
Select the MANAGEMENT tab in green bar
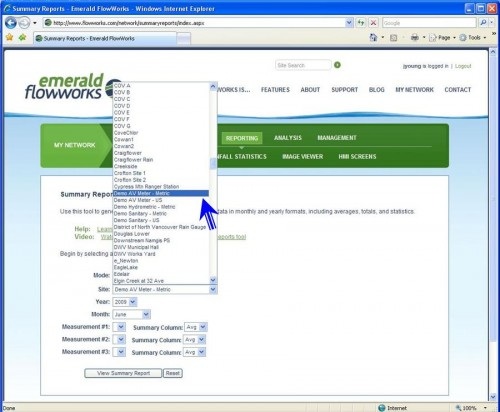pyautogui.click(x=337, y=138)
